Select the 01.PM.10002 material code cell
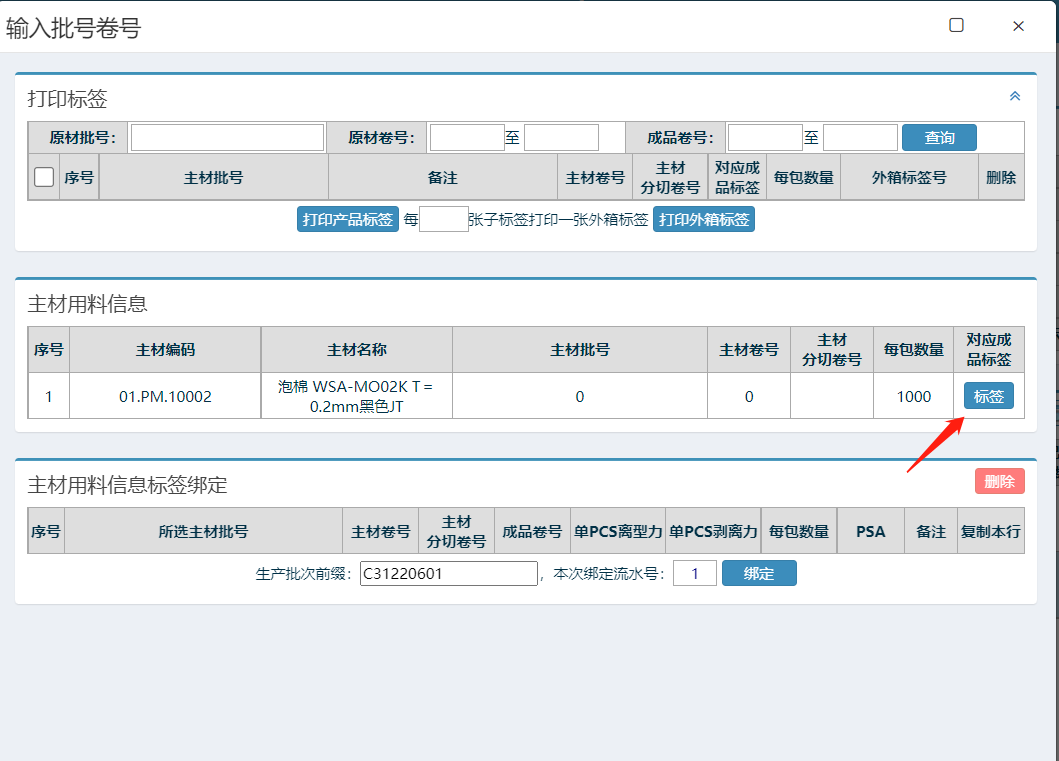Viewport: 1059px width, 761px height. pyautogui.click(x=165, y=397)
